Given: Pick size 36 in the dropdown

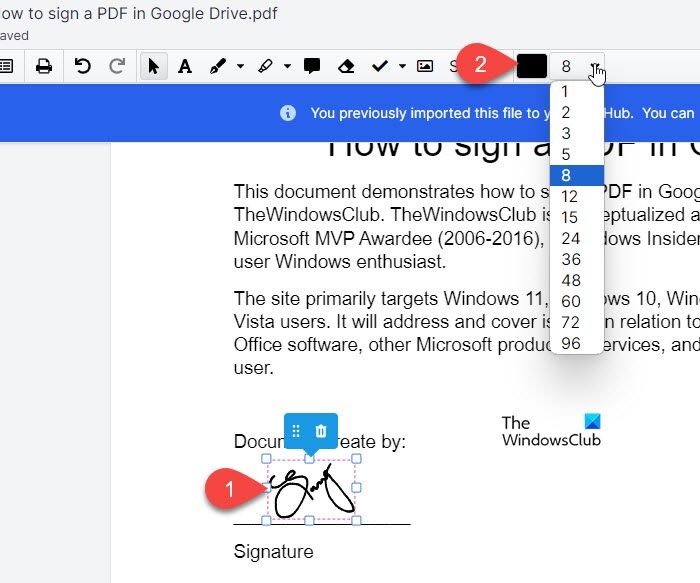Looking at the screenshot, I should (577, 259).
